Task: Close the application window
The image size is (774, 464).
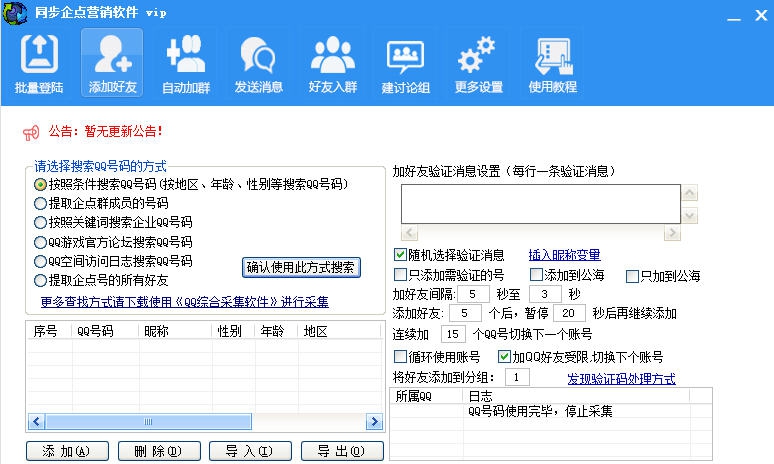Action: point(761,15)
